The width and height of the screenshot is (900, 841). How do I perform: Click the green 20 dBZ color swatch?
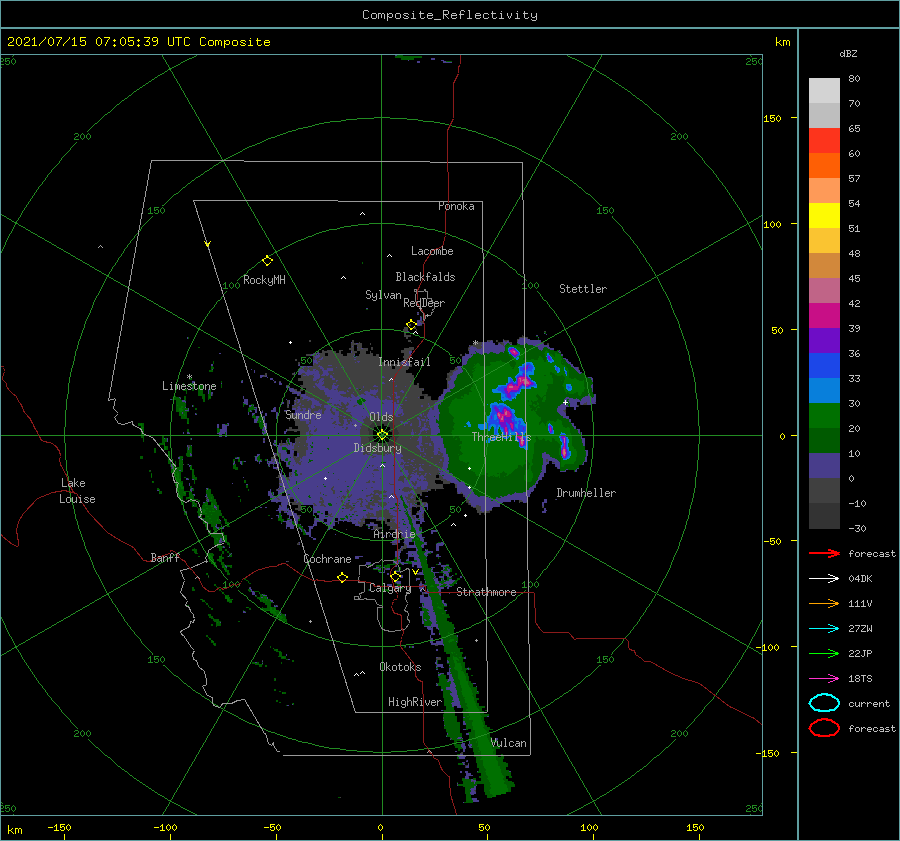click(x=824, y=416)
